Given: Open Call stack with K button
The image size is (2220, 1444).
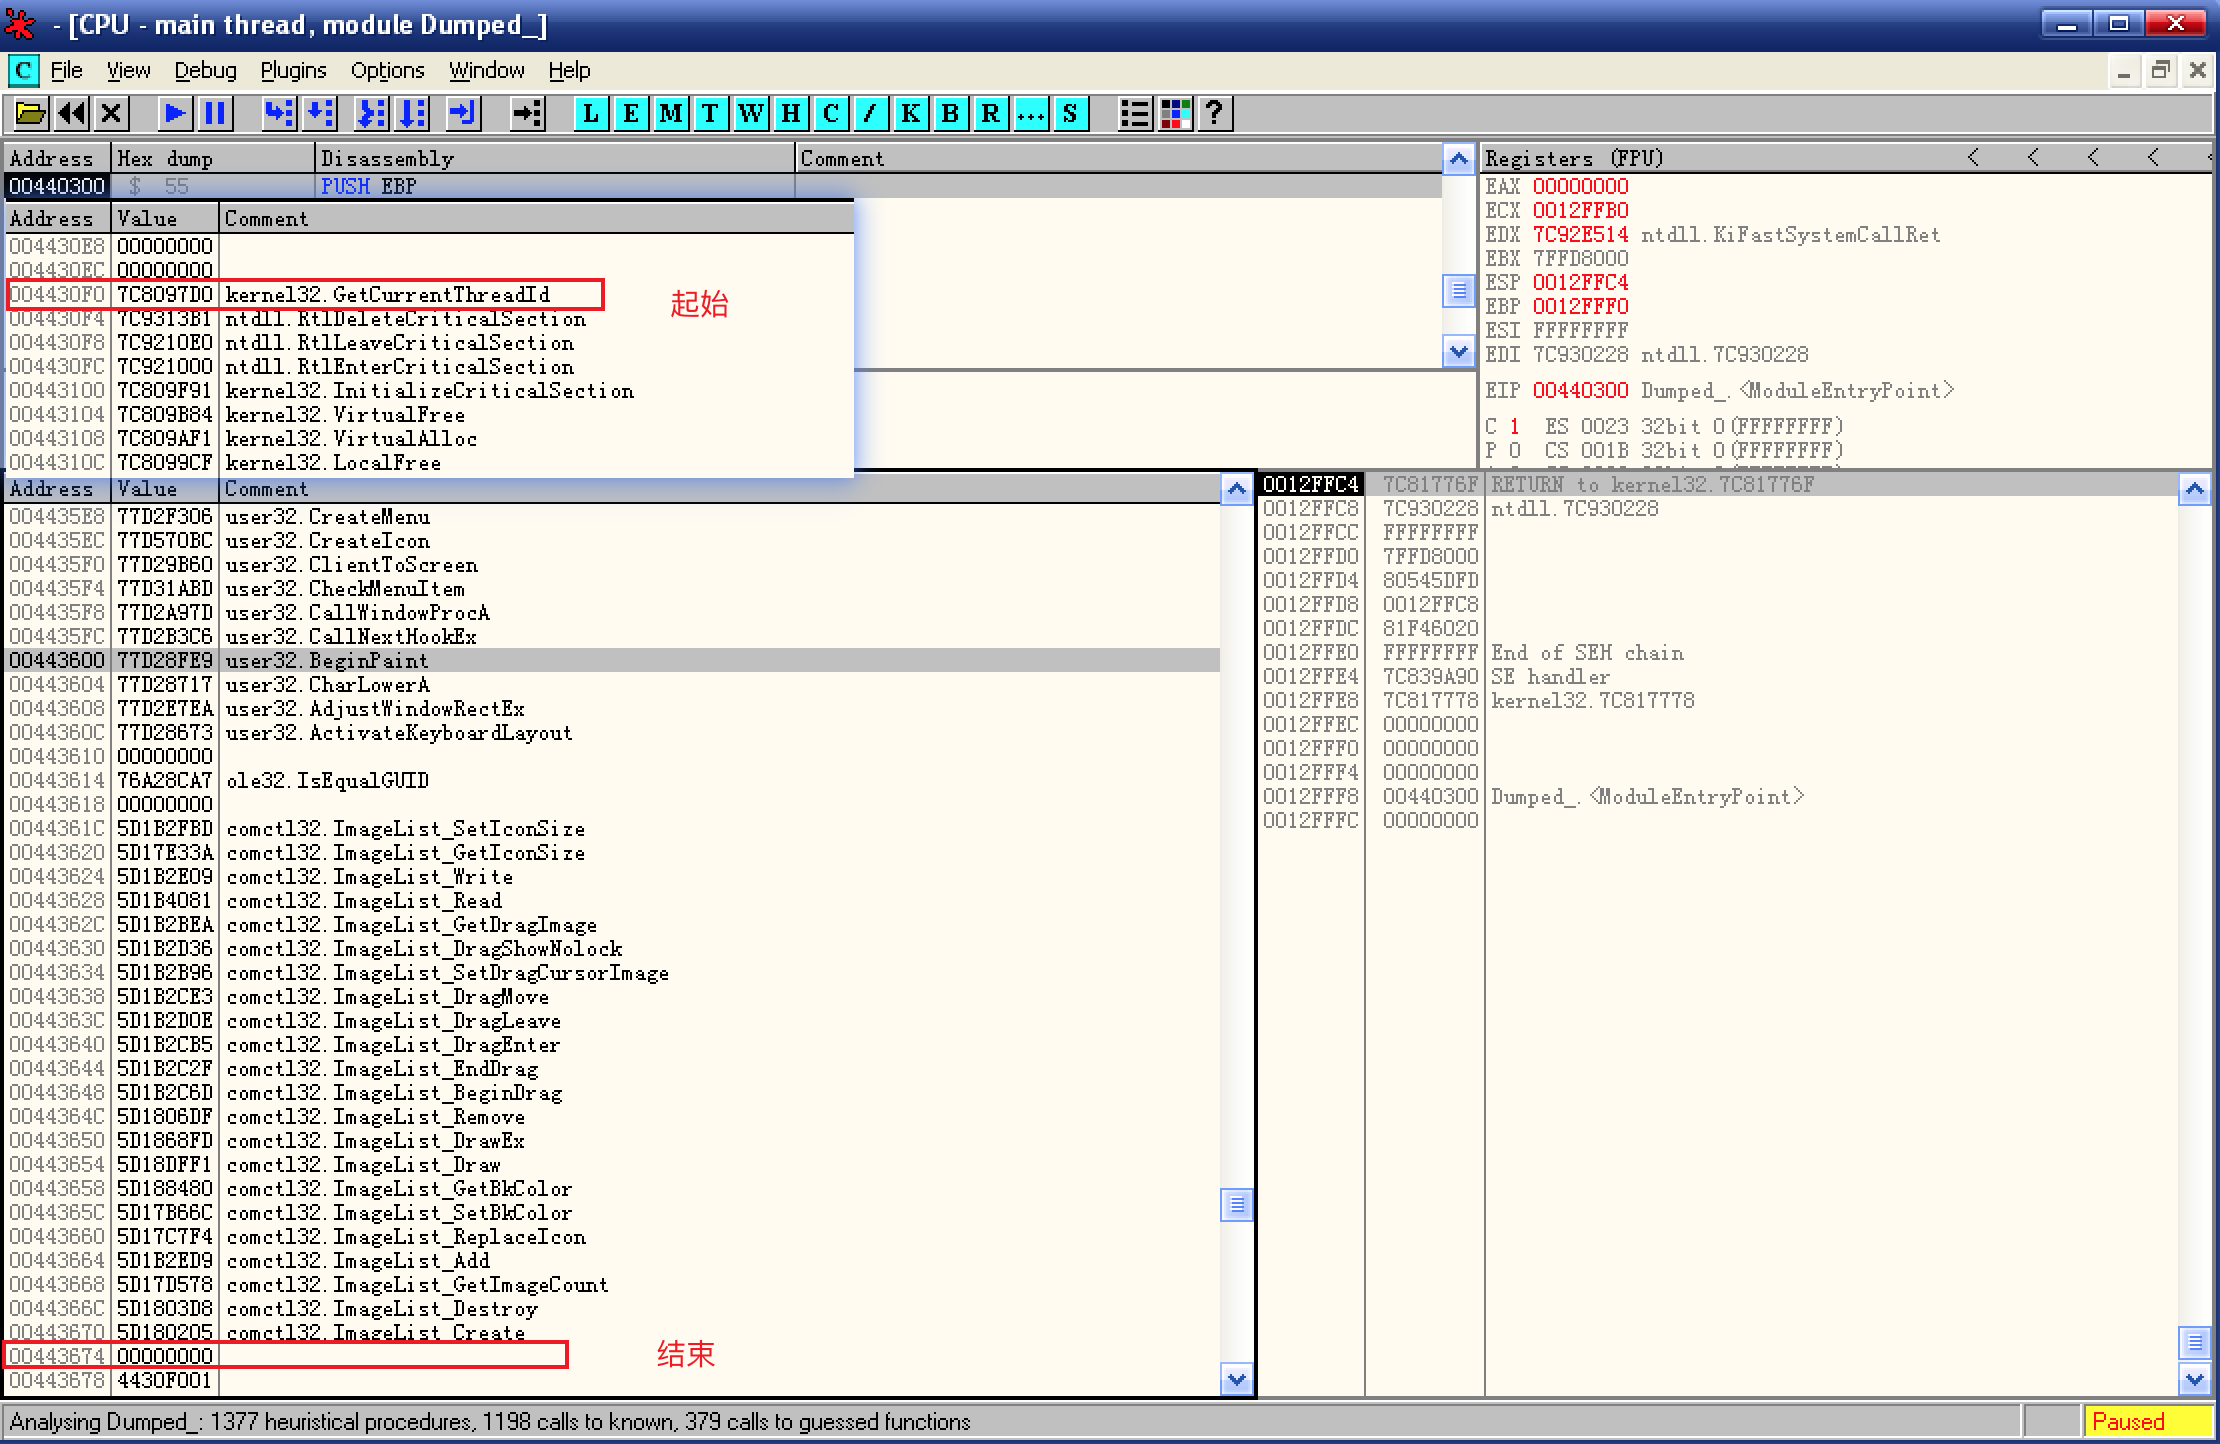Looking at the screenshot, I should (910, 114).
